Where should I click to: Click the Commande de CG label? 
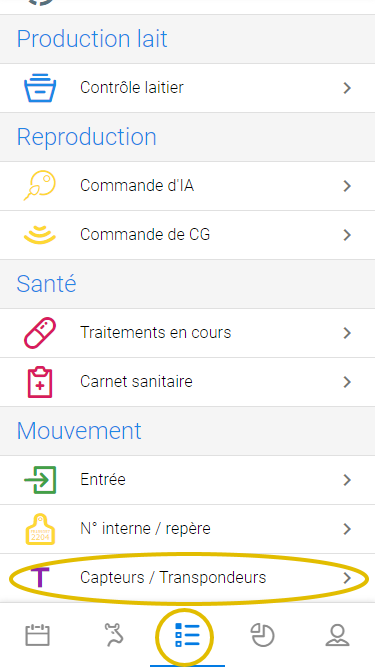(145, 235)
